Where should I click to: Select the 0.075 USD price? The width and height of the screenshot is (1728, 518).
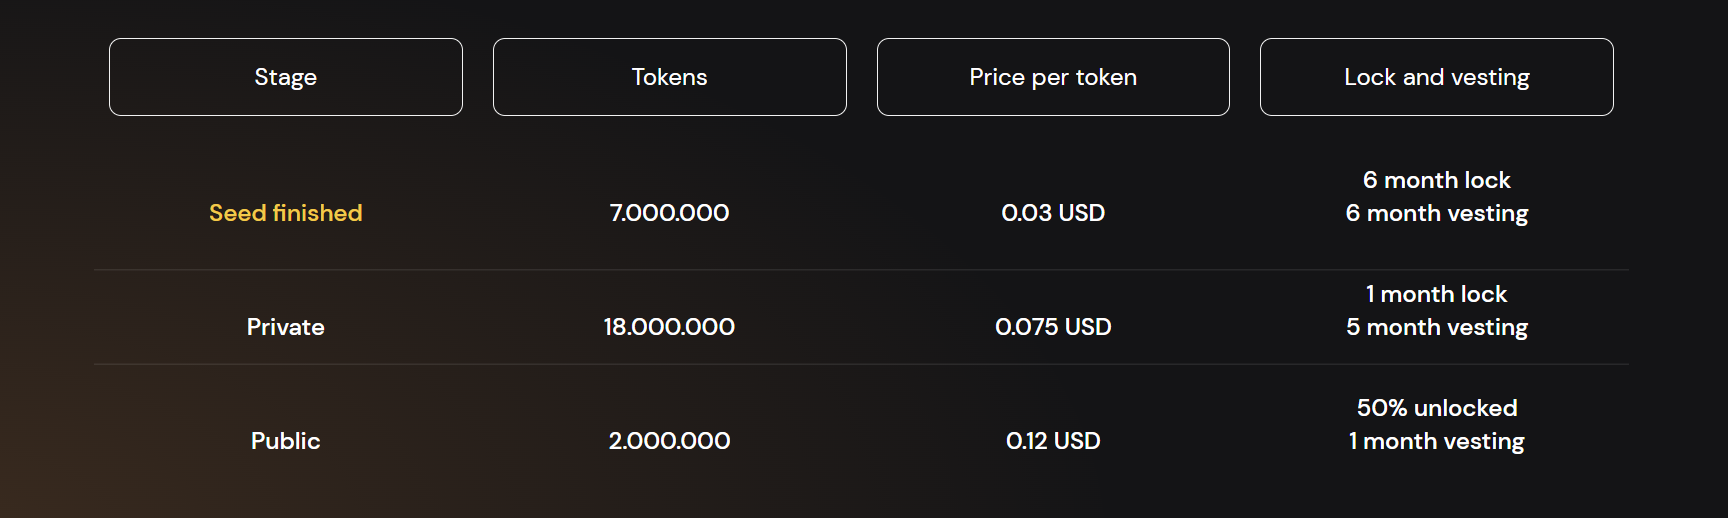click(1053, 327)
